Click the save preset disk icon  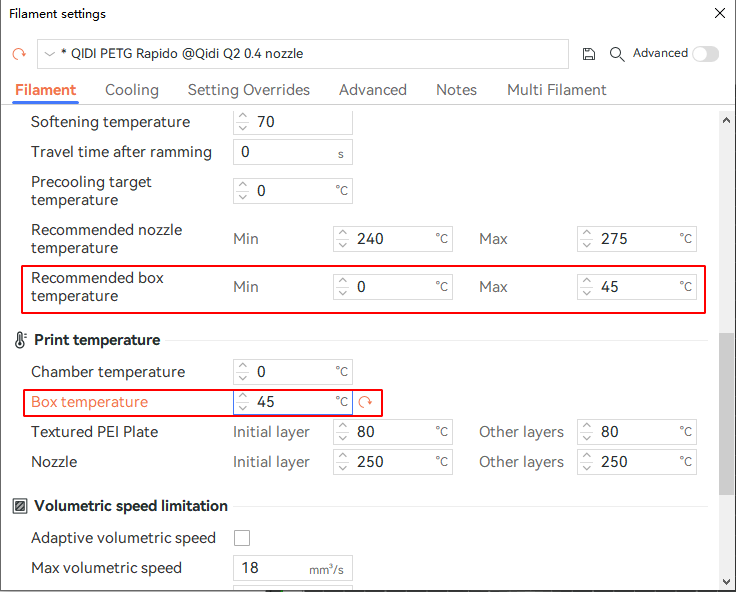coord(589,54)
